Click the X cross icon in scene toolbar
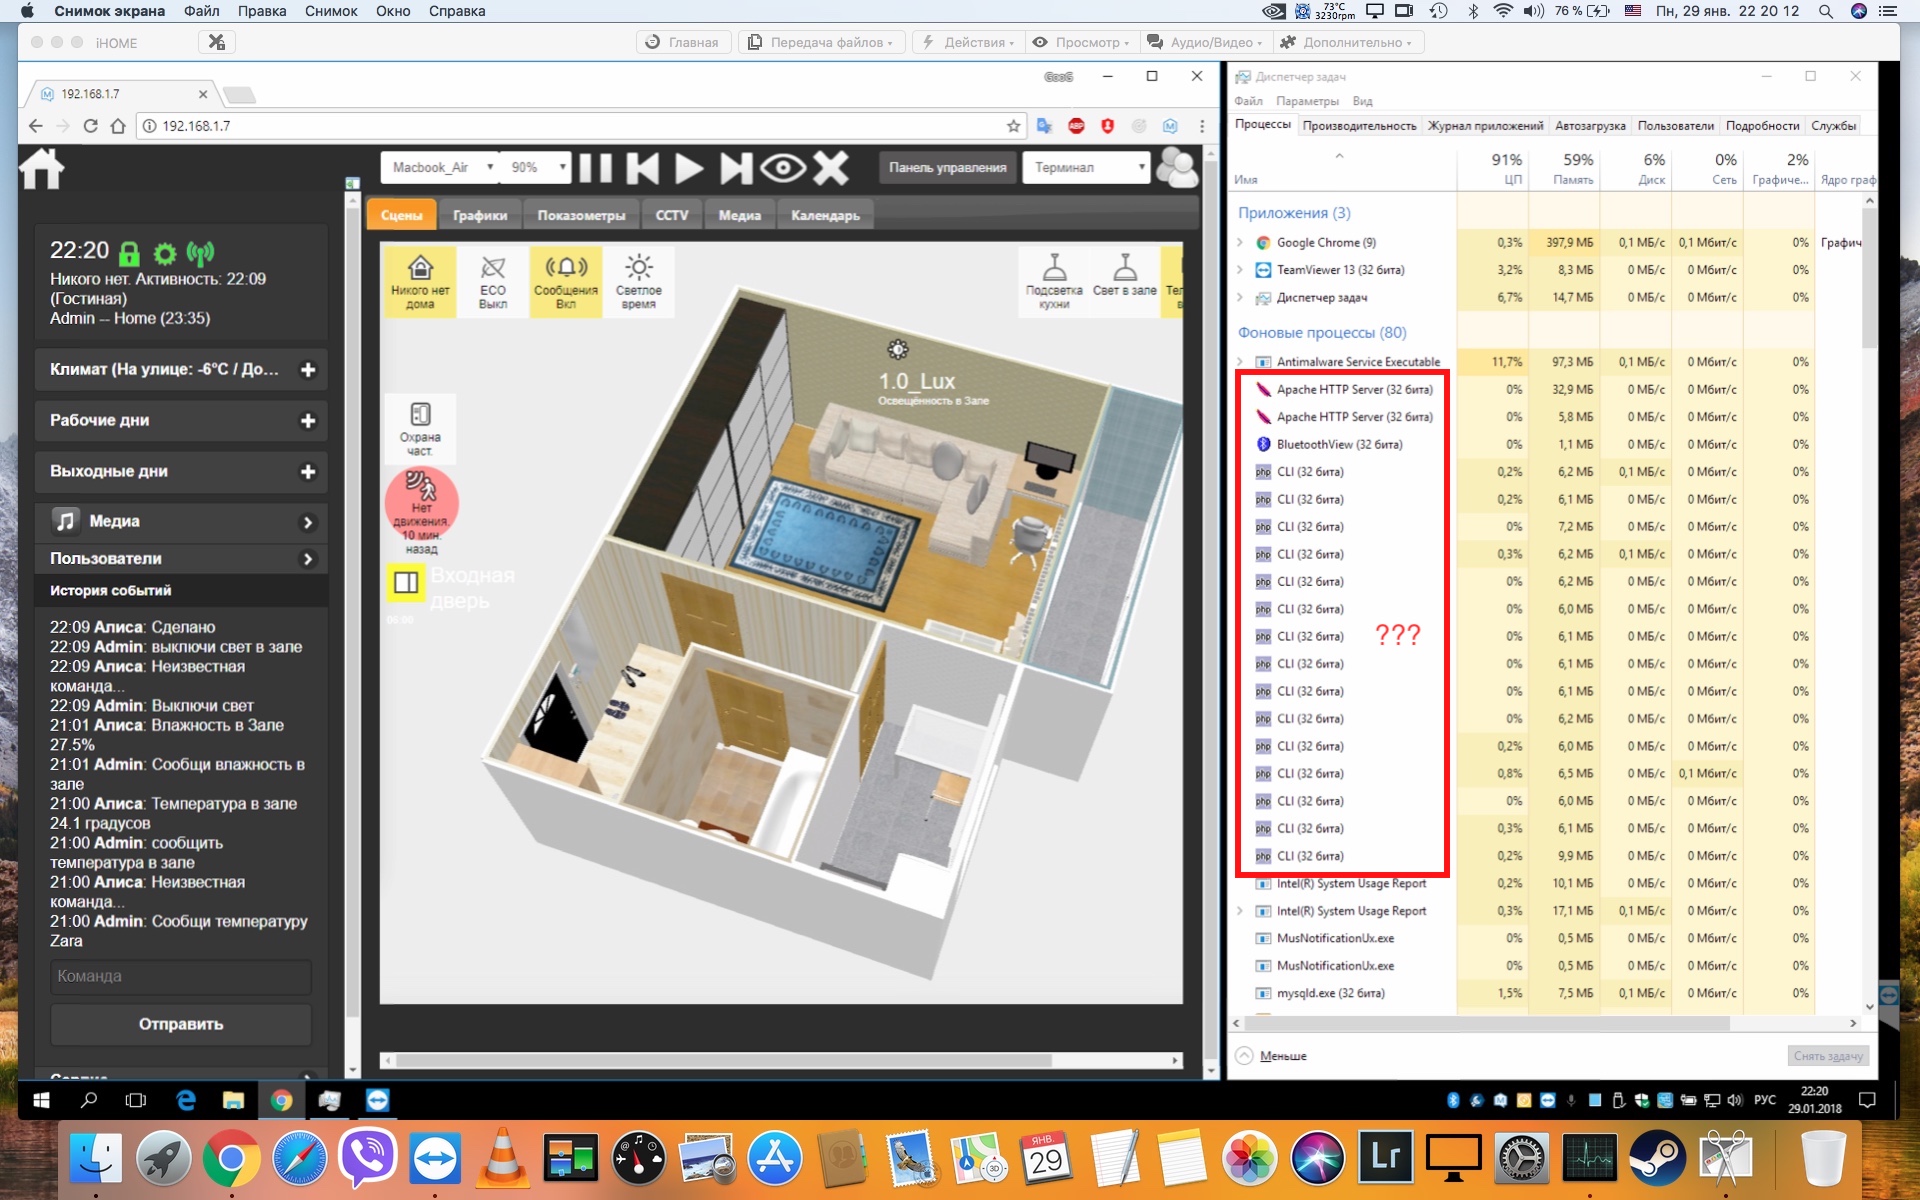The height and width of the screenshot is (1200, 1920). 831,168
